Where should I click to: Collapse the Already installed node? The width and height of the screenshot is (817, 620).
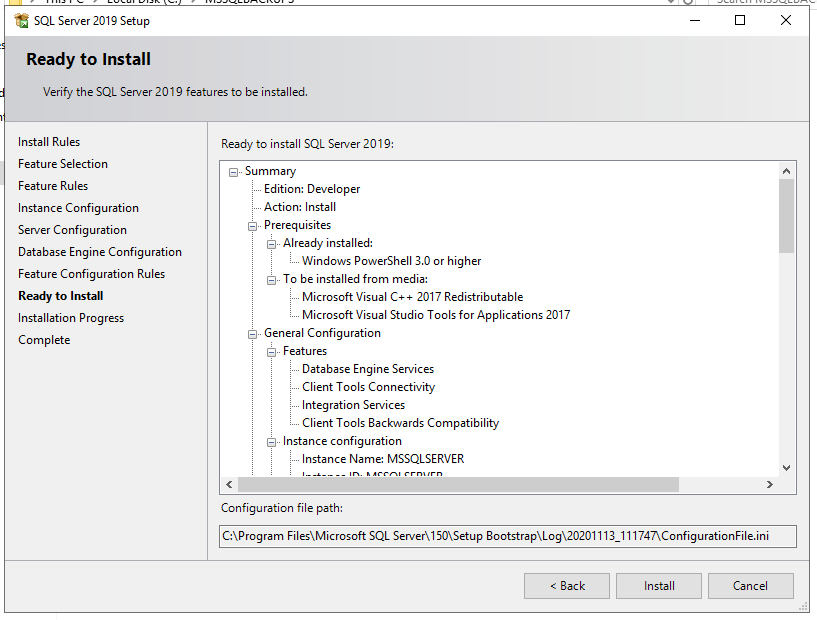[x=271, y=244]
